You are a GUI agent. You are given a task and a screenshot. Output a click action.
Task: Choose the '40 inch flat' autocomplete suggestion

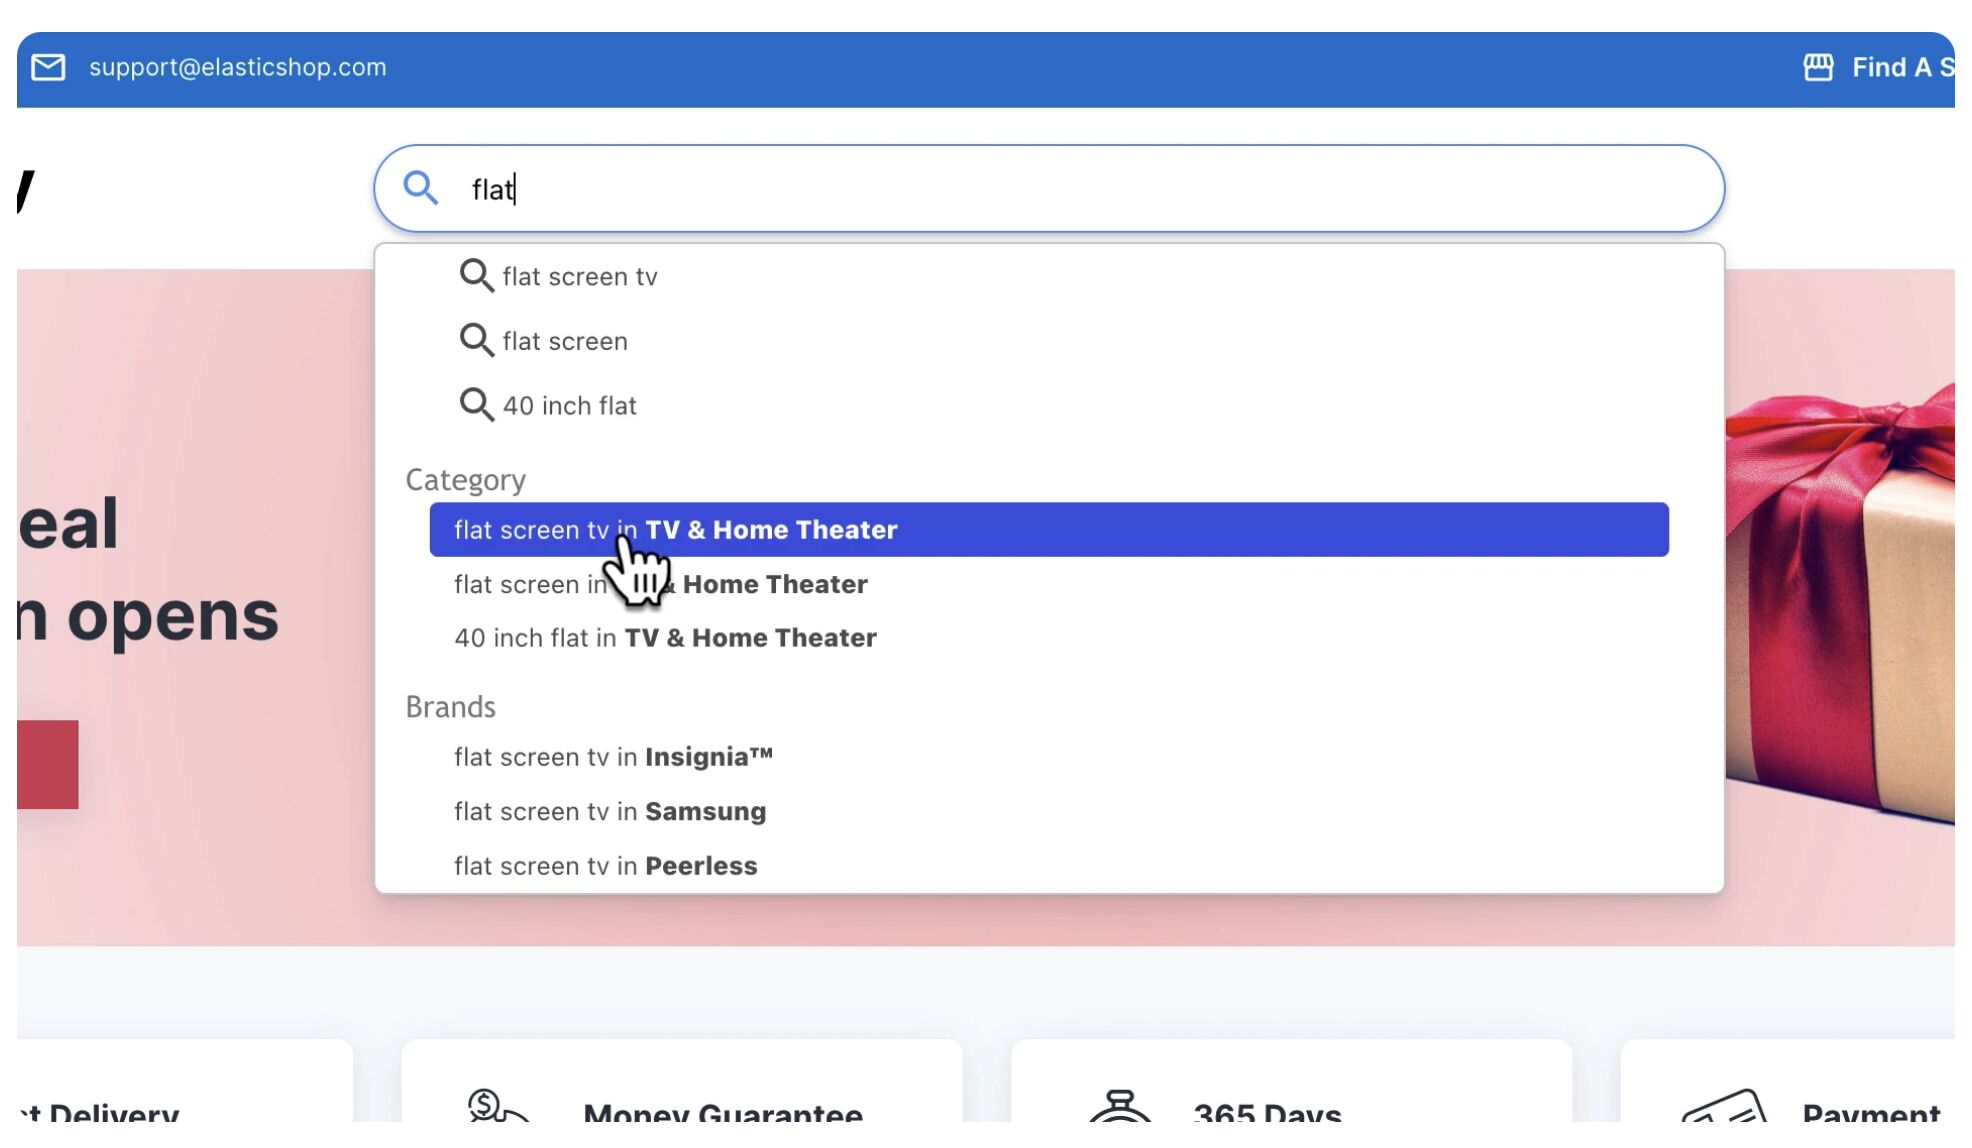pyautogui.click(x=570, y=404)
